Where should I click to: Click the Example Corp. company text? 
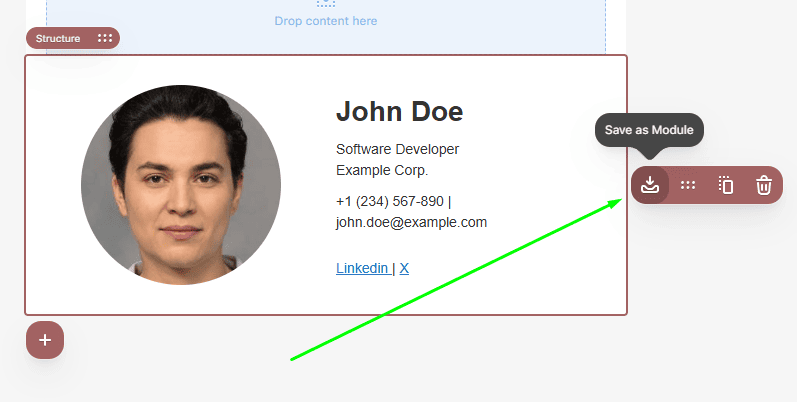click(382, 170)
